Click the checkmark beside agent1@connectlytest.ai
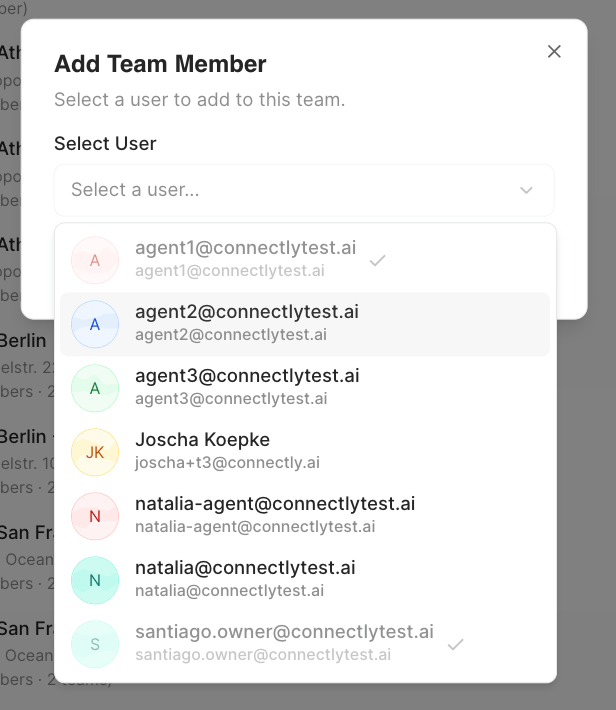Screen dimensions: 616x710 pos(377,260)
